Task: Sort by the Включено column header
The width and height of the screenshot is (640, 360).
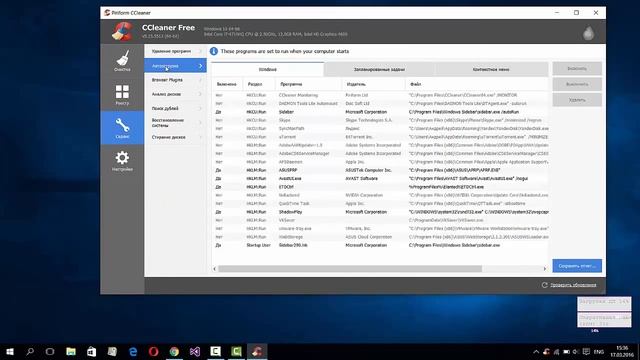Action: (x=227, y=84)
